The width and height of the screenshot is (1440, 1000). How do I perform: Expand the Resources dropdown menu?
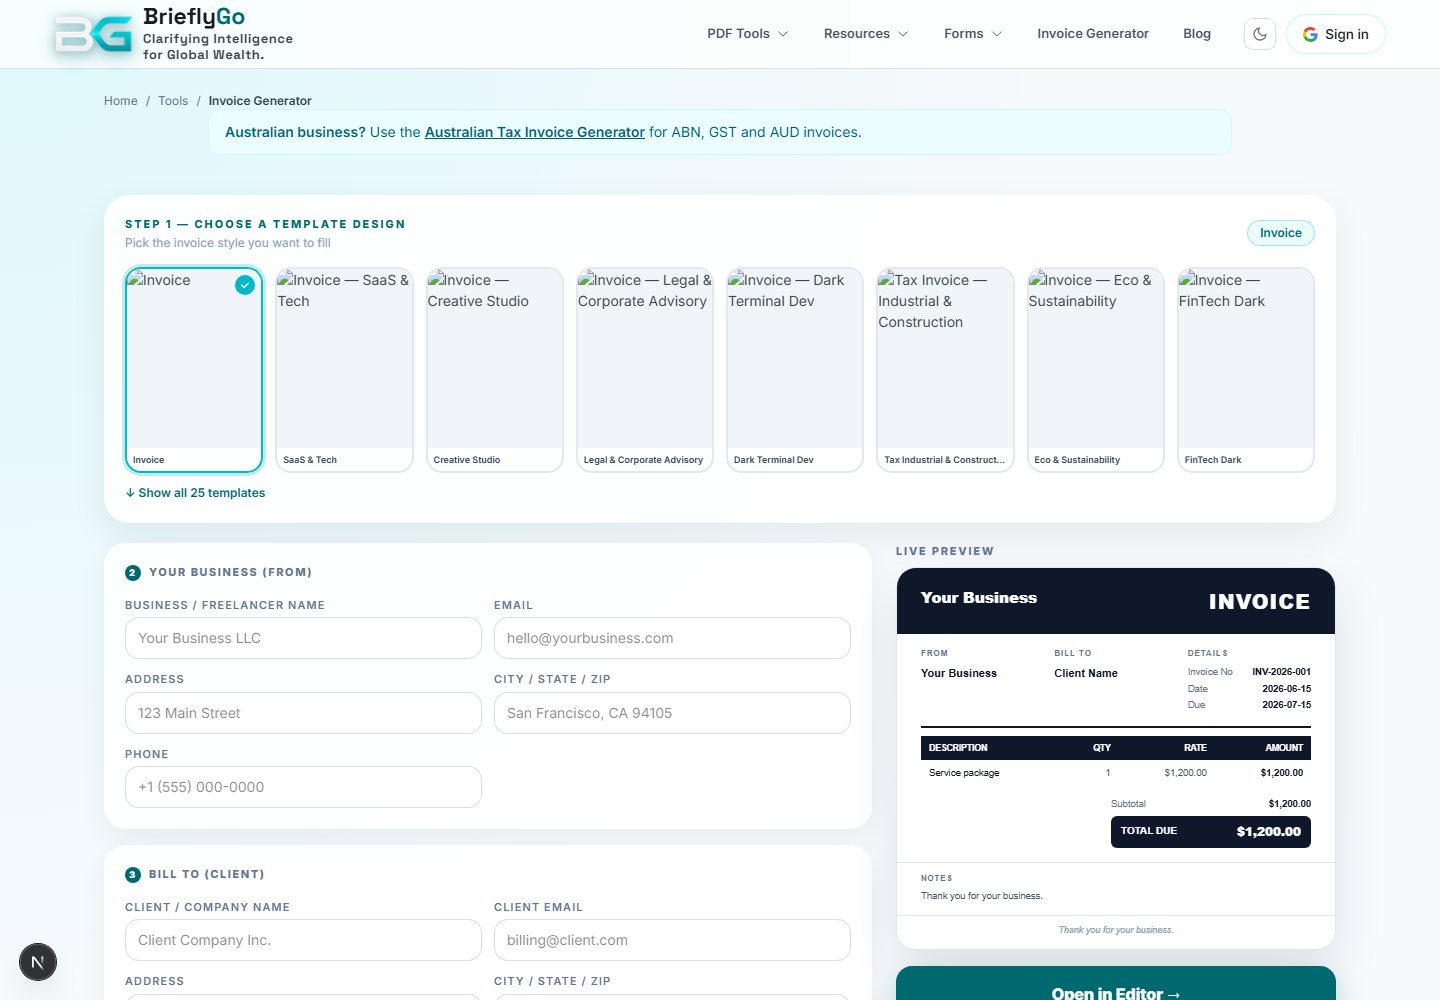[866, 34]
